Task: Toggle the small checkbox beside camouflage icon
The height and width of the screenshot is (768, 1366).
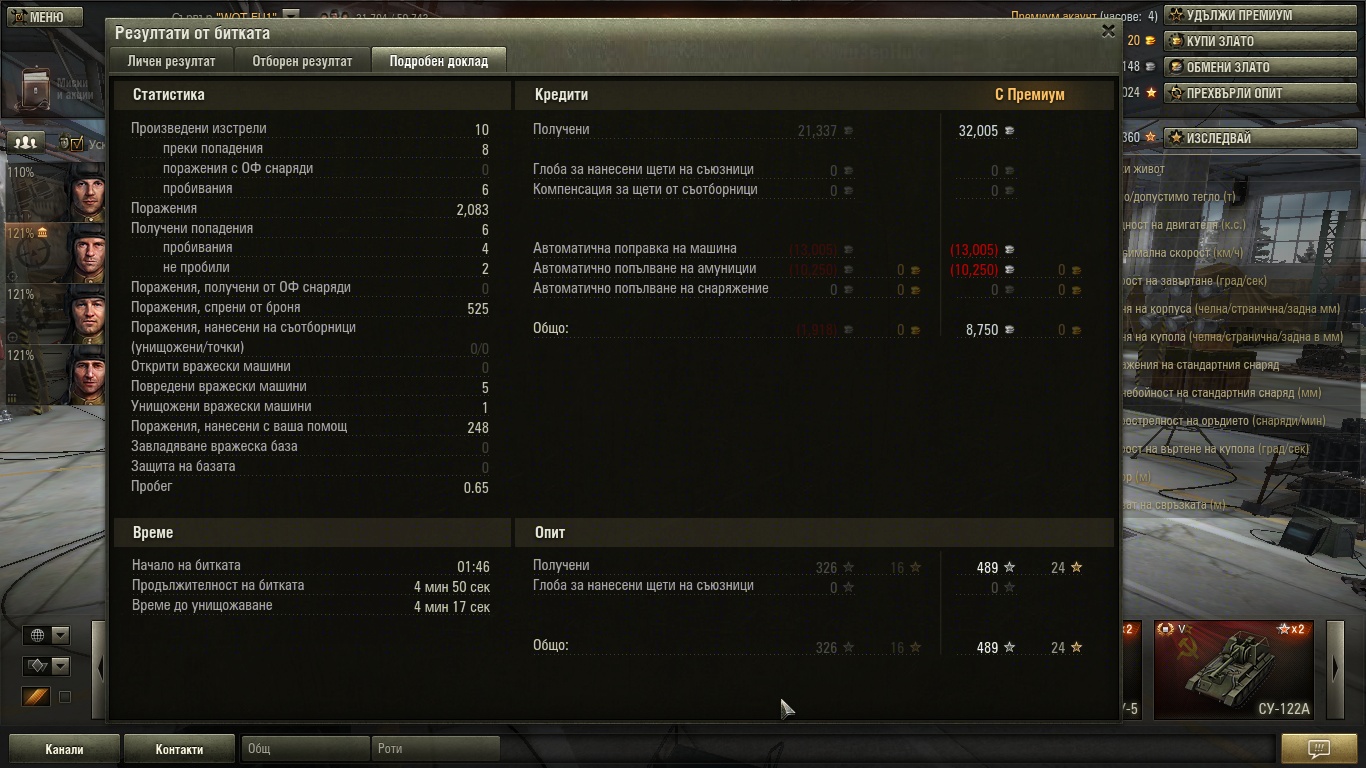Action: (x=65, y=697)
